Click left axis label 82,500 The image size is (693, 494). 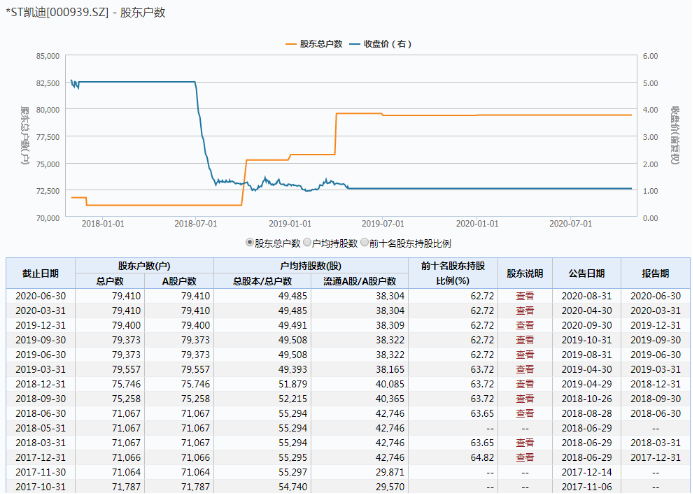click(x=48, y=83)
